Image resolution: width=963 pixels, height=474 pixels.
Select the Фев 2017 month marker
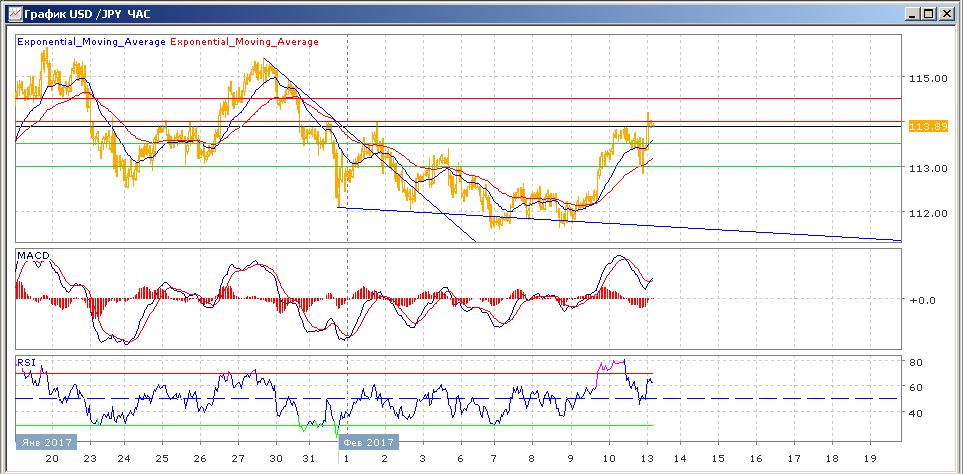pyautogui.click(x=368, y=442)
